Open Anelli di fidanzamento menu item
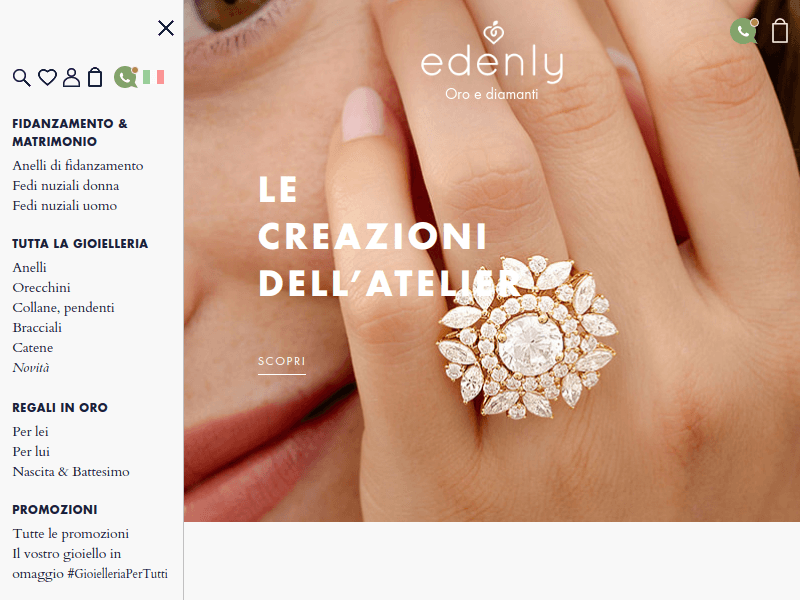 (78, 166)
